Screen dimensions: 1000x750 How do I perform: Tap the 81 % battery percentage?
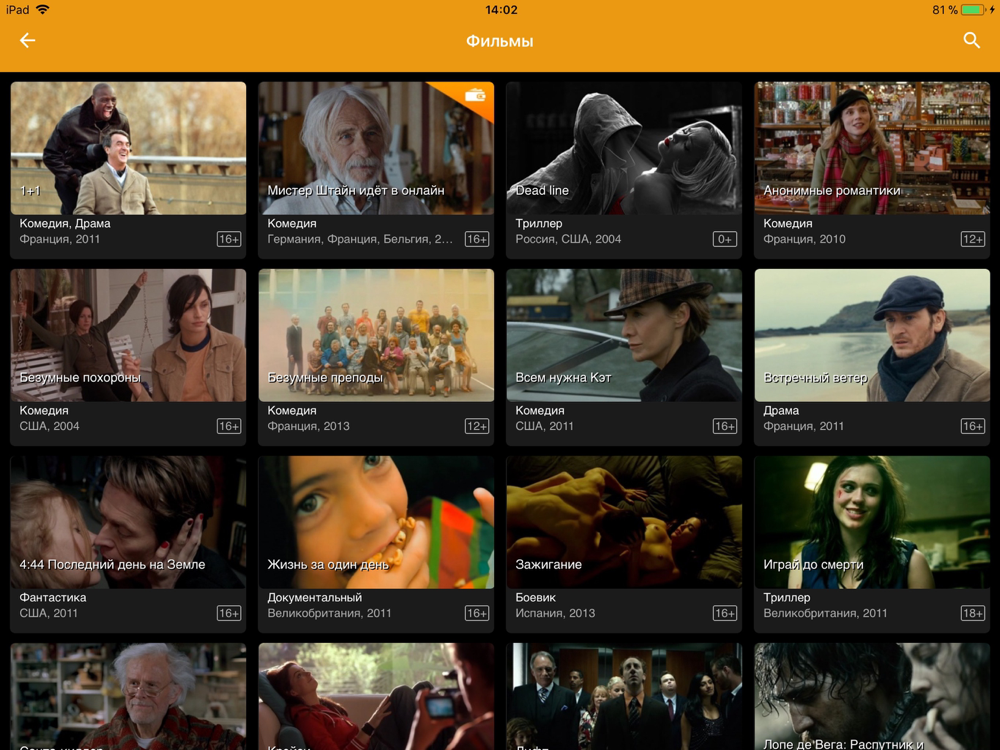tap(945, 10)
